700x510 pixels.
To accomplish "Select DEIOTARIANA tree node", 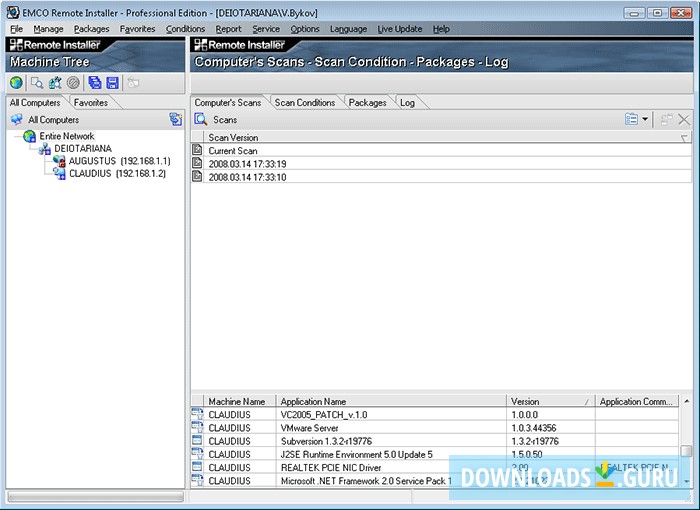I will point(83,149).
